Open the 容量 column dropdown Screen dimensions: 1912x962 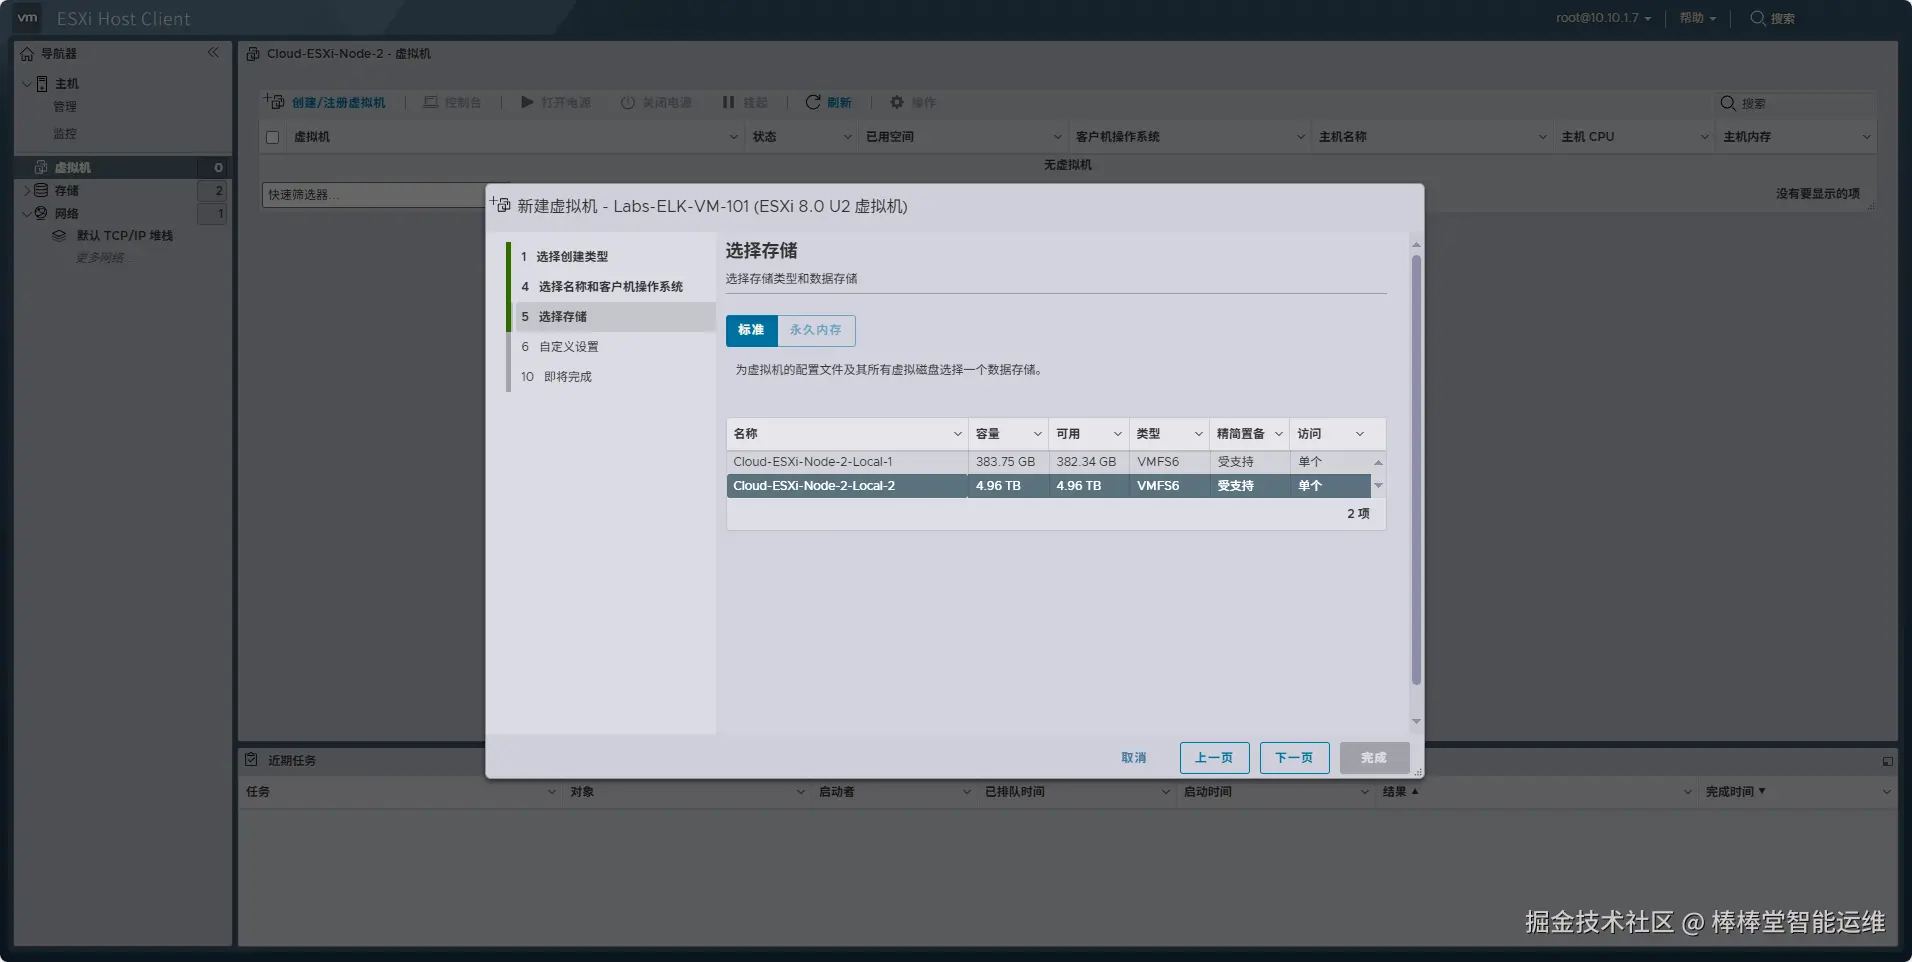click(x=1037, y=434)
